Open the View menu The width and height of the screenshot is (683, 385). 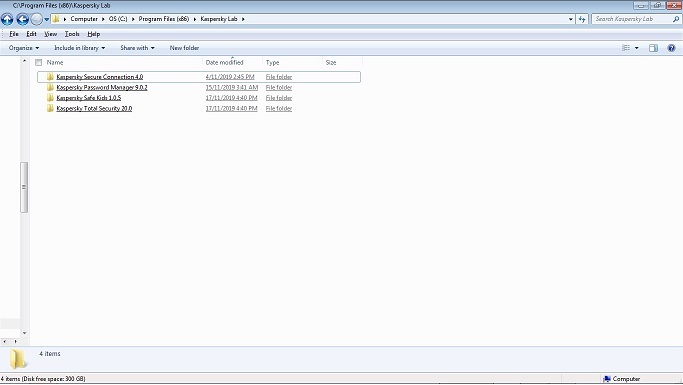(51, 34)
